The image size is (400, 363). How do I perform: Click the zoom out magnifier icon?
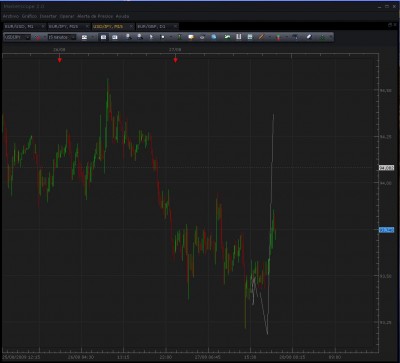click(x=140, y=37)
